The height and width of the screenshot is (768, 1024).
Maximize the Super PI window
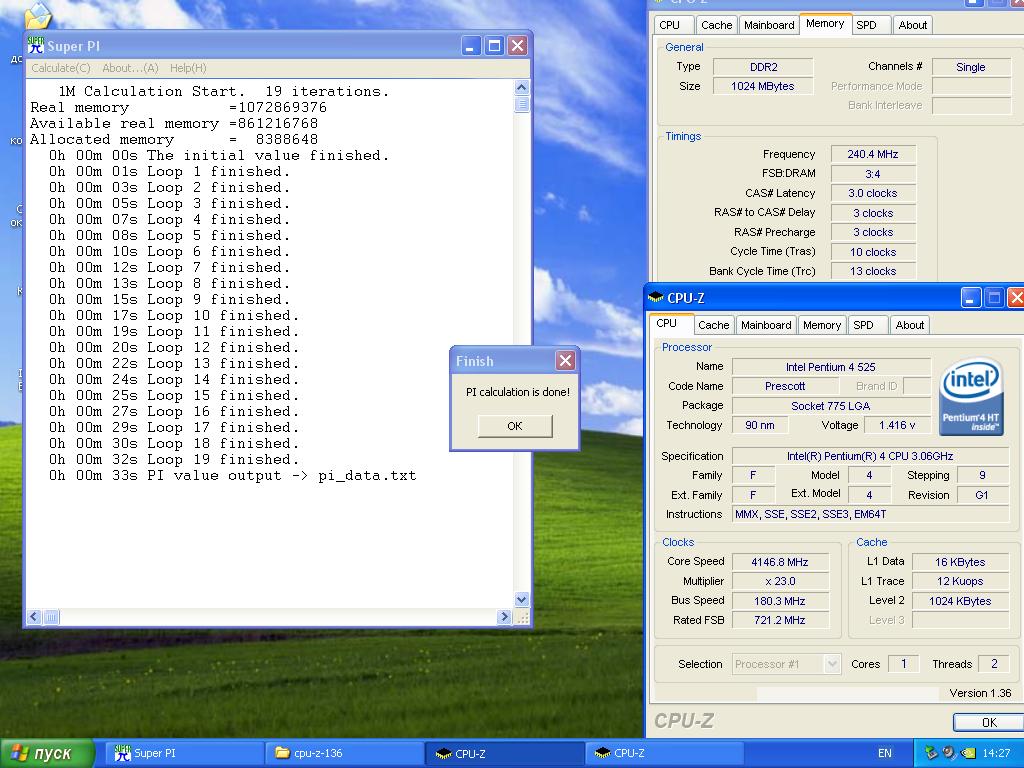pos(494,46)
